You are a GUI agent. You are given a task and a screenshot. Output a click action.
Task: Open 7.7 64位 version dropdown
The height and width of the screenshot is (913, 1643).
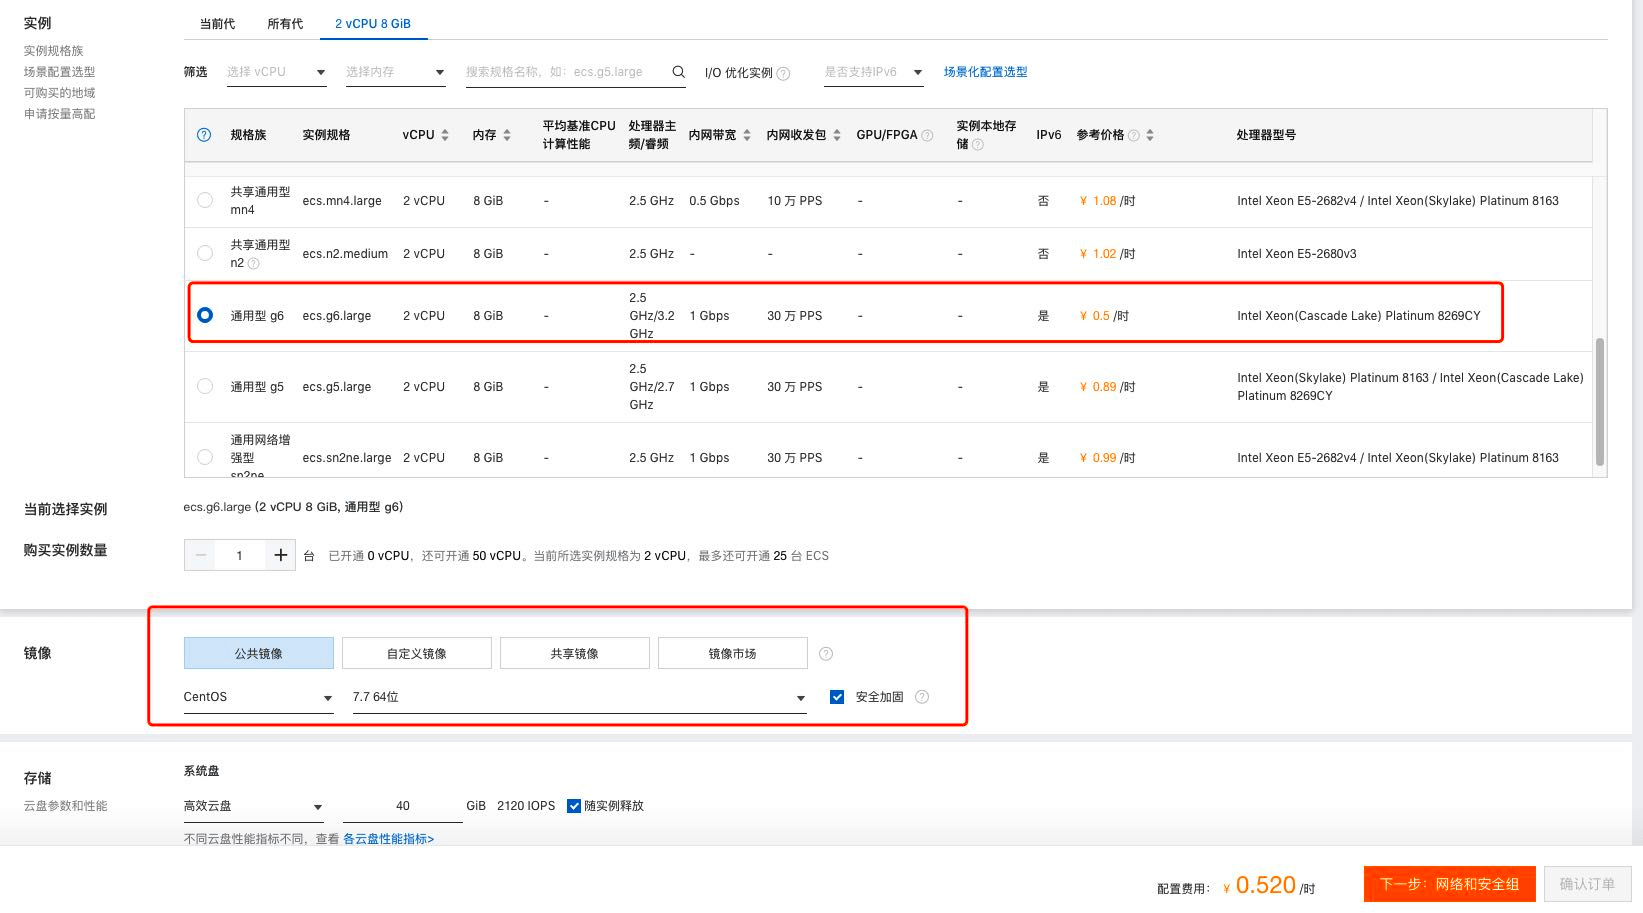(579, 697)
